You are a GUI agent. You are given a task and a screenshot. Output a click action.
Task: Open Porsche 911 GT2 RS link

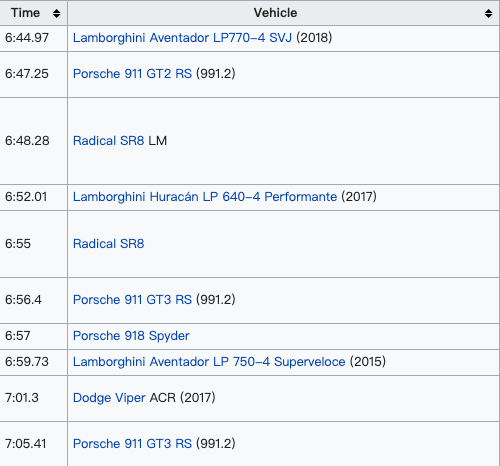[x=132, y=74]
